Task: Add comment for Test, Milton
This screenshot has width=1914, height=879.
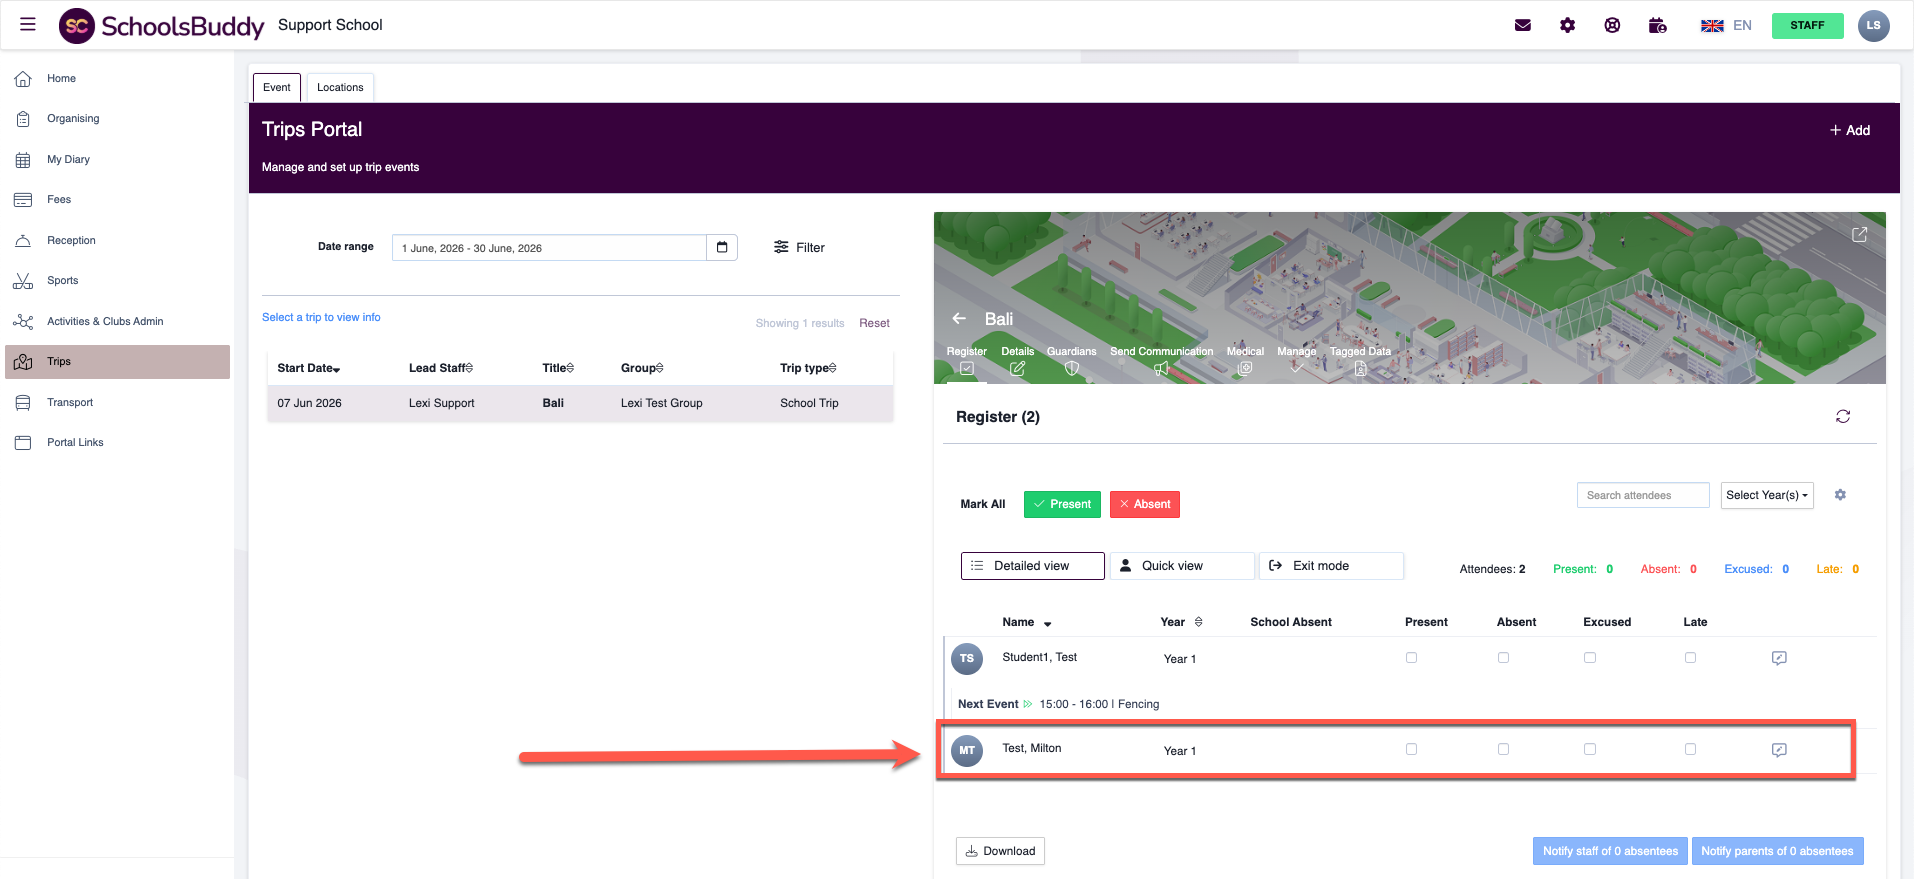Action: pyautogui.click(x=1778, y=749)
